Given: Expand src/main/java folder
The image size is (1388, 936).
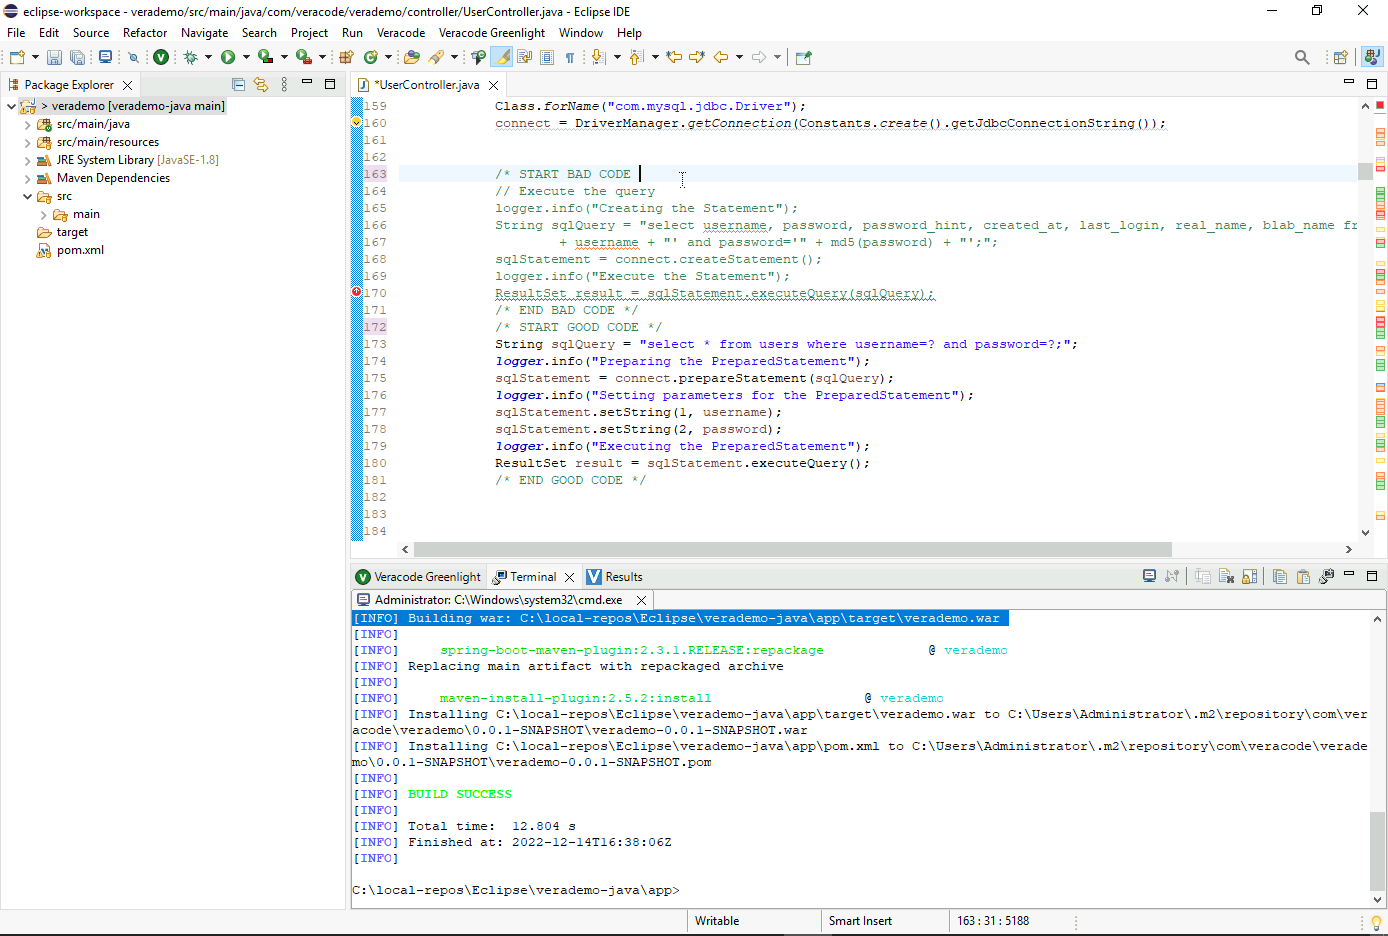Looking at the screenshot, I should pos(27,125).
